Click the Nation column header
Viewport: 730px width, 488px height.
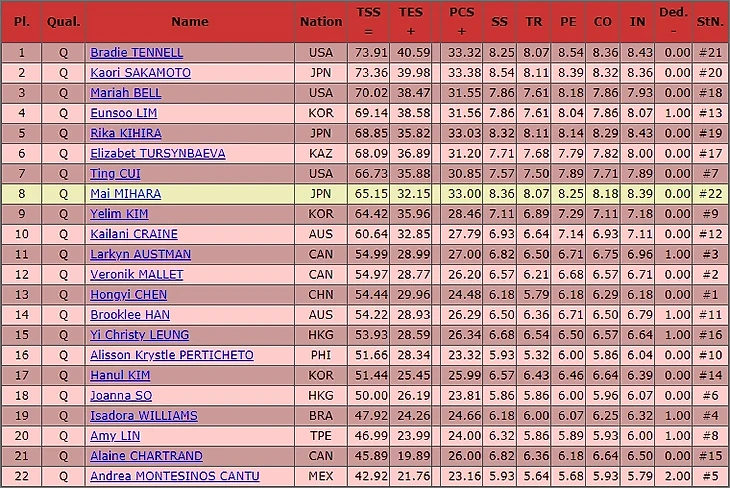tap(321, 22)
